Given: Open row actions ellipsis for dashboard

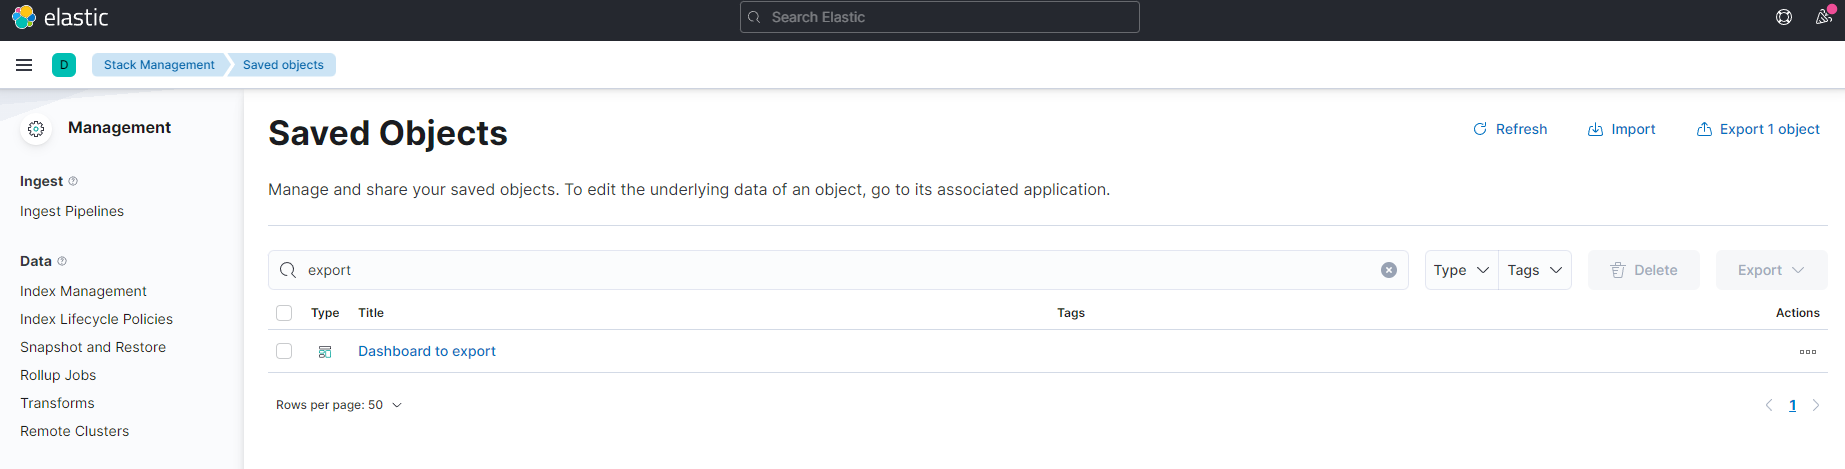Looking at the screenshot, I should coord(1807,352).
